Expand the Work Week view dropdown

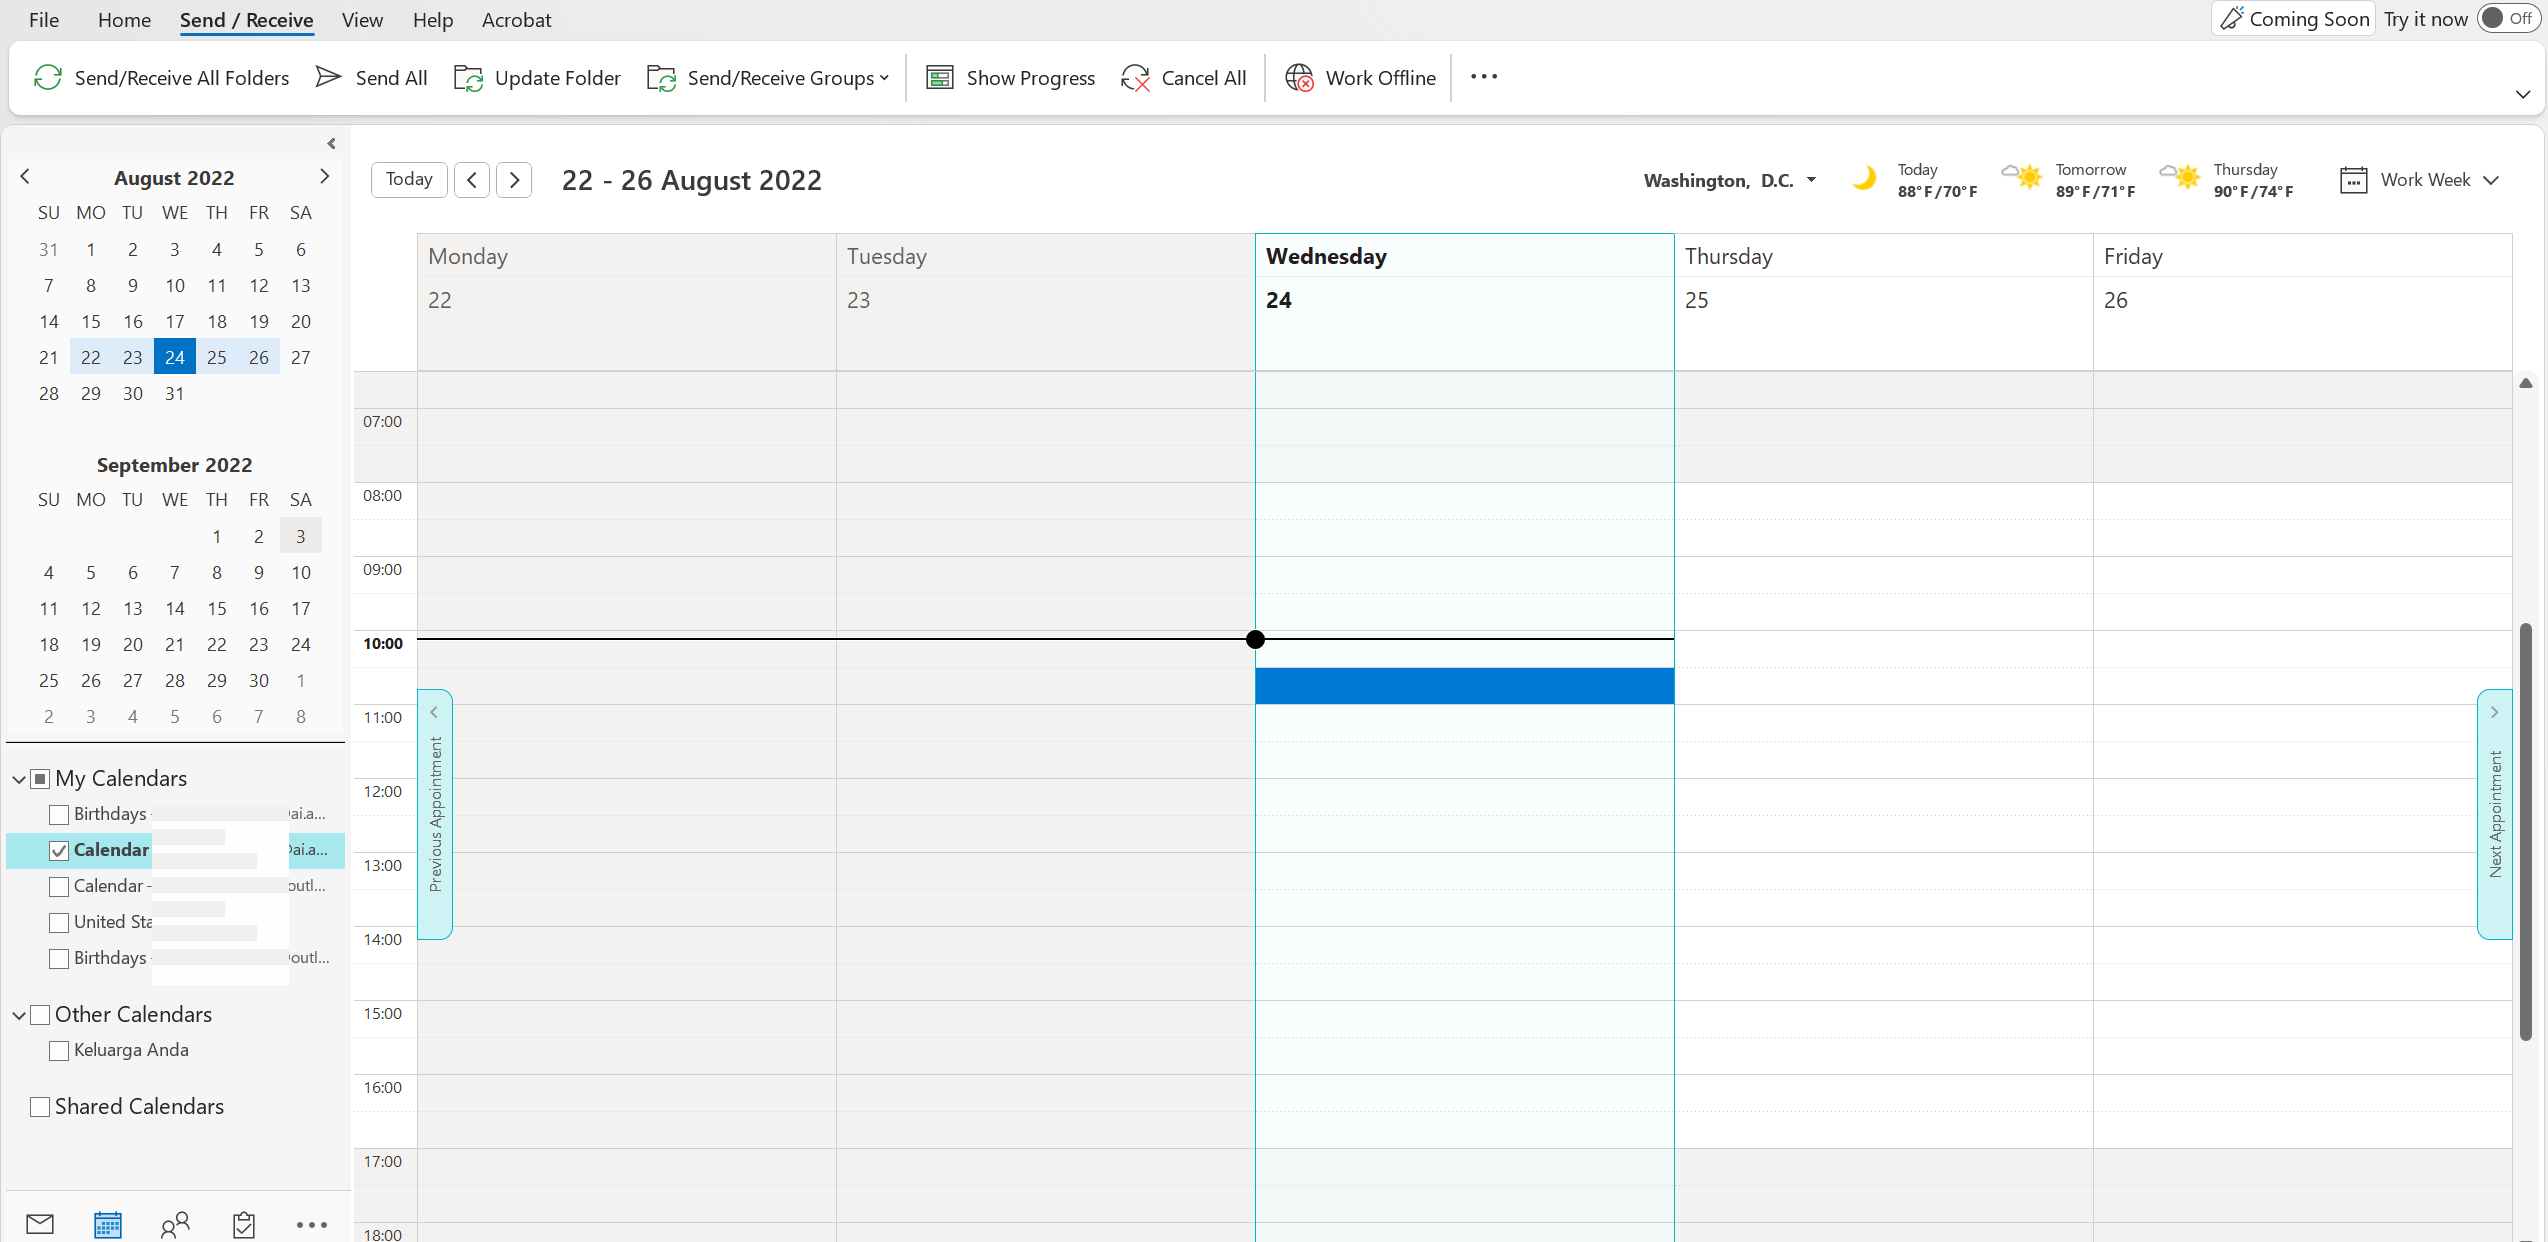[x=2494, y=180]
